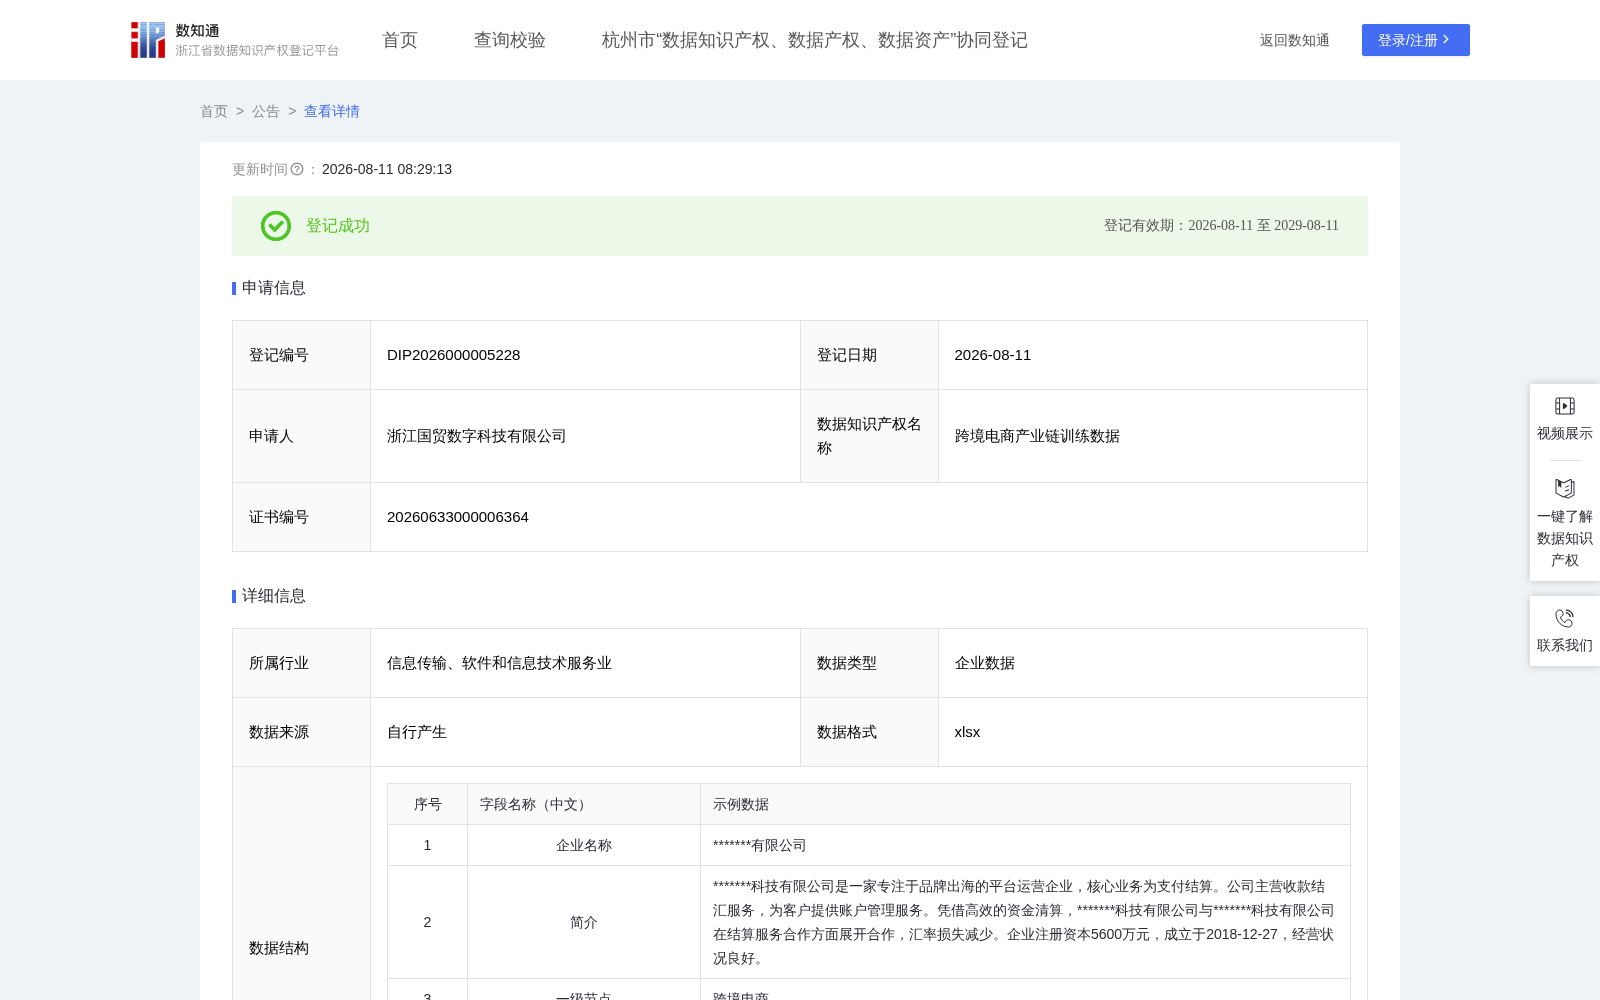The width and height of the screenshot is (1600, 1000).
Task: Click the 数据类型 label cell
Action: (869, 663)
